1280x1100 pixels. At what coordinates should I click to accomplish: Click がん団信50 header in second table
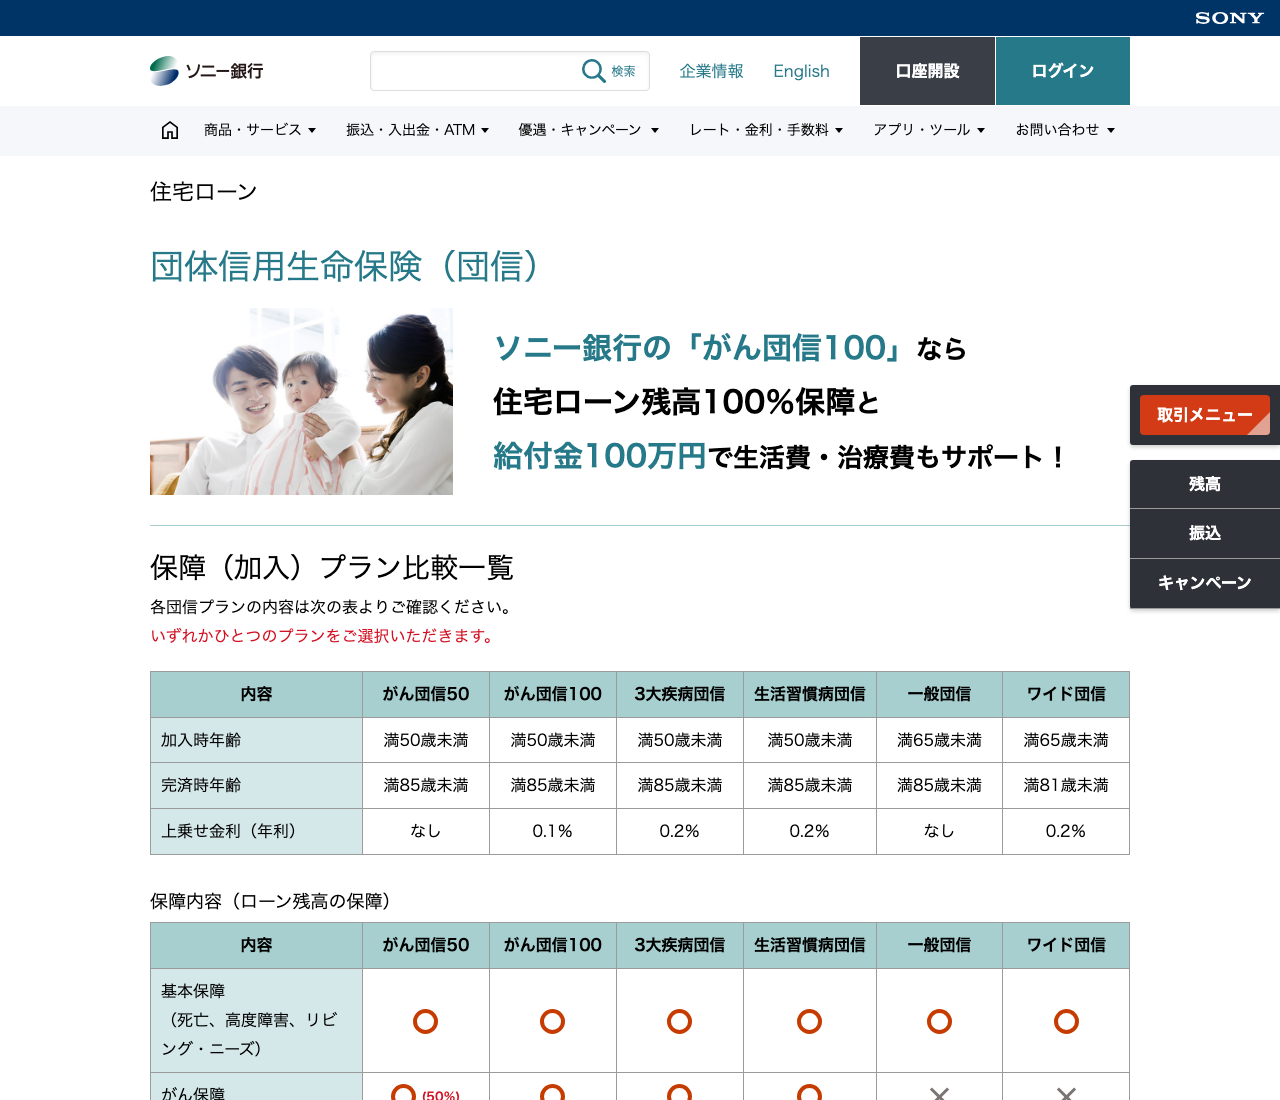click(426, 945)
